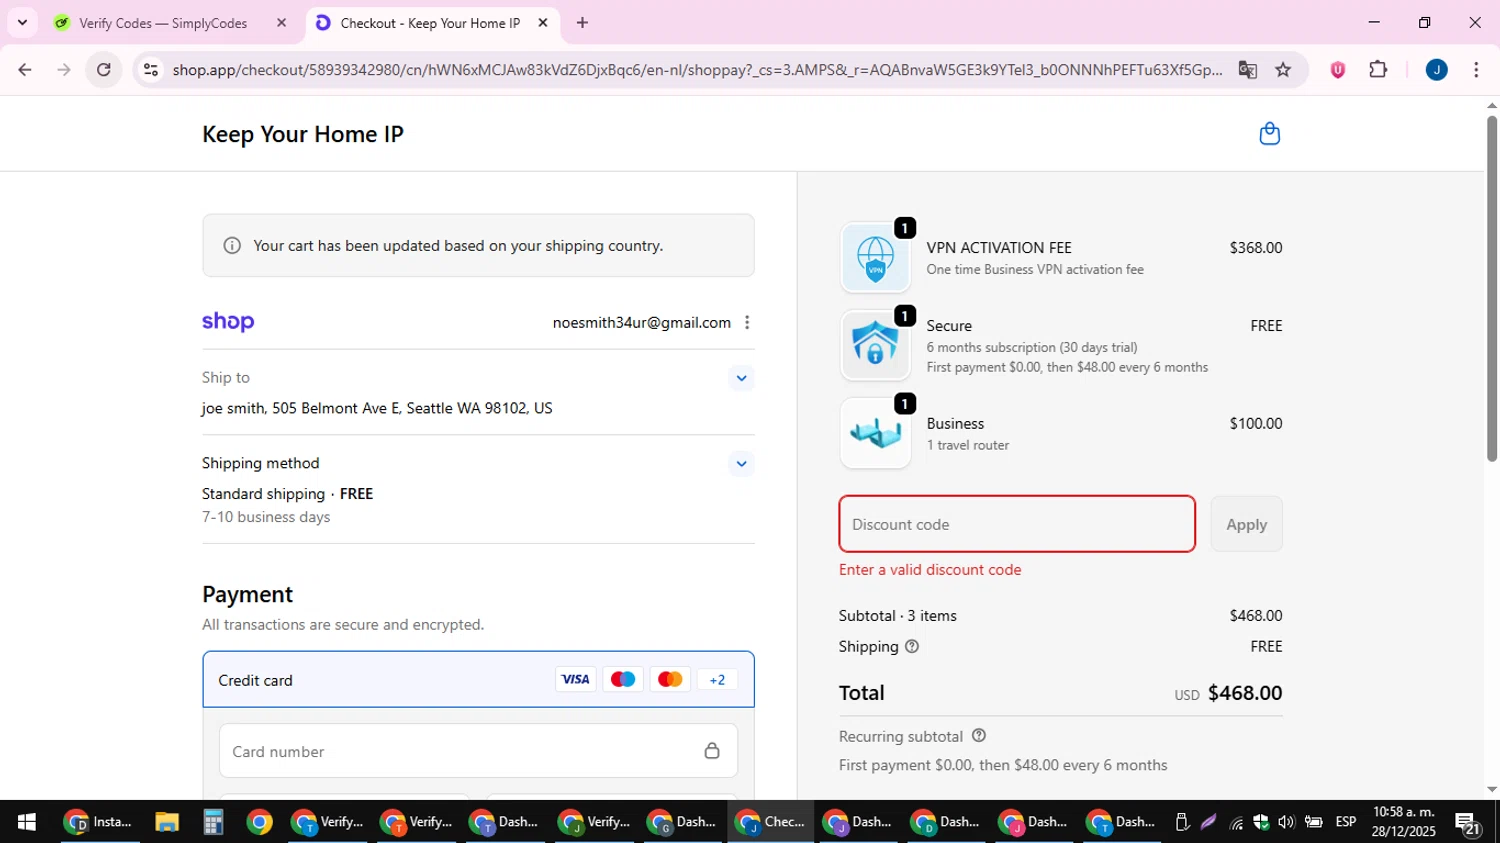The width and height of the screenshot is (1500, 843).
Task: Reload the checkout page
Action: coord(104,70)
